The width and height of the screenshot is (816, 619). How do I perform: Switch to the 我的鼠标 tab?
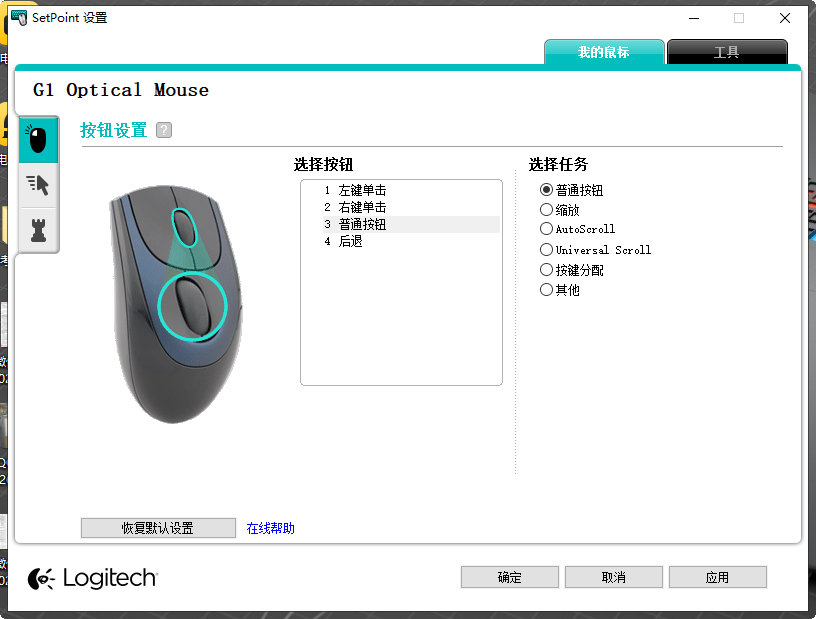[604, 52]
